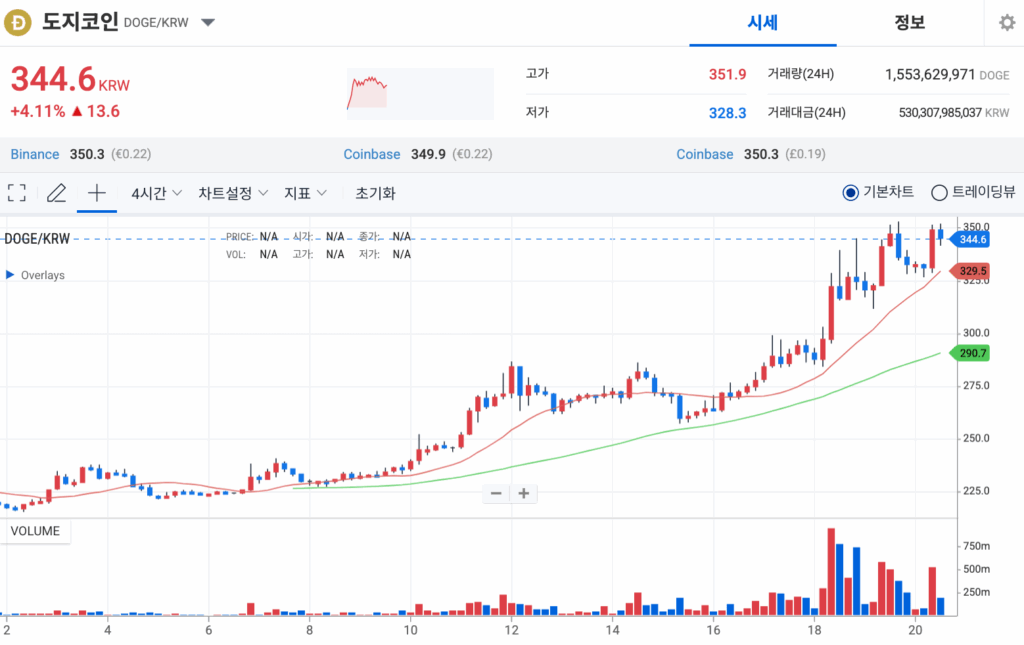Click the large 344.6 KRW price
Viewport: 1024px width, 645px height.
point(70,80)
